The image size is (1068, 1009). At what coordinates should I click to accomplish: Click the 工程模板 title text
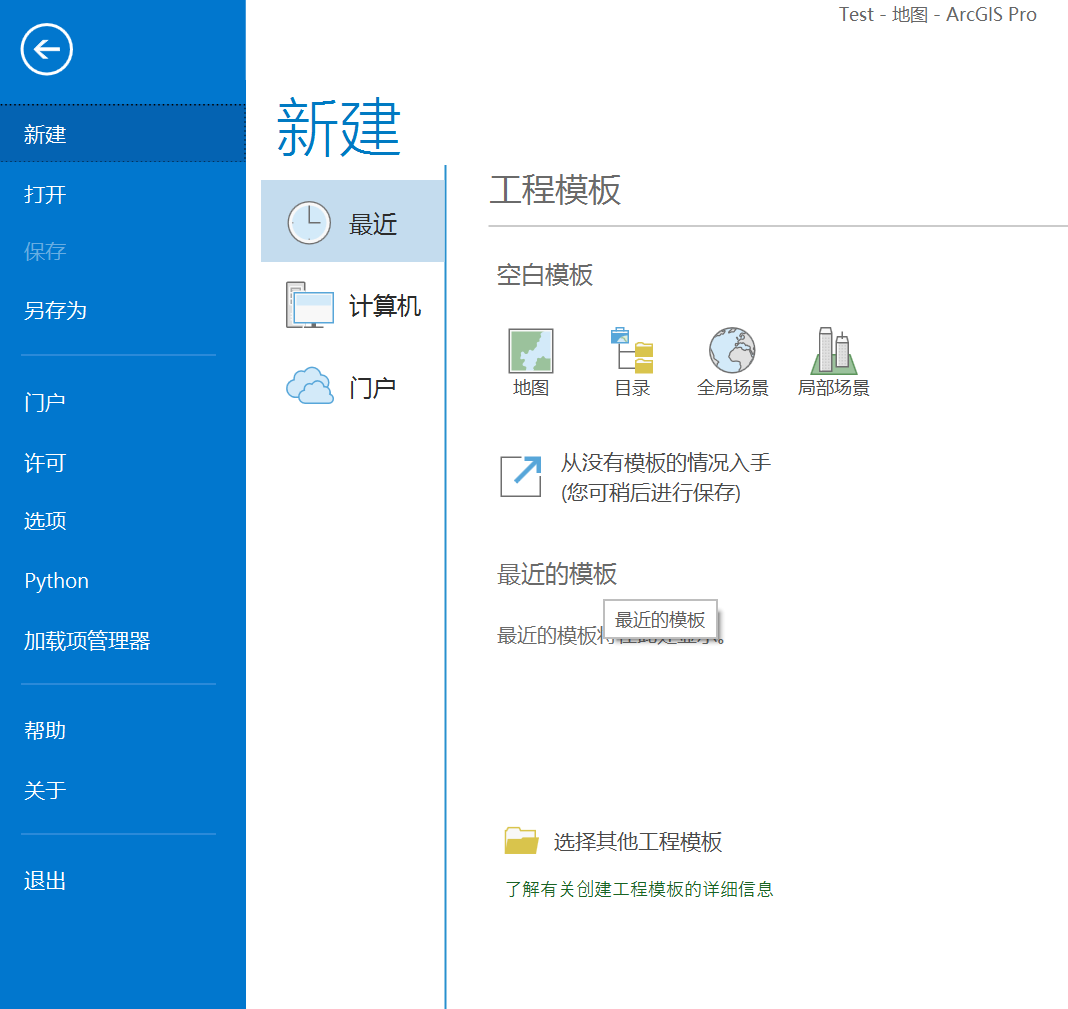pyautogui.click(x=555, y=190)
